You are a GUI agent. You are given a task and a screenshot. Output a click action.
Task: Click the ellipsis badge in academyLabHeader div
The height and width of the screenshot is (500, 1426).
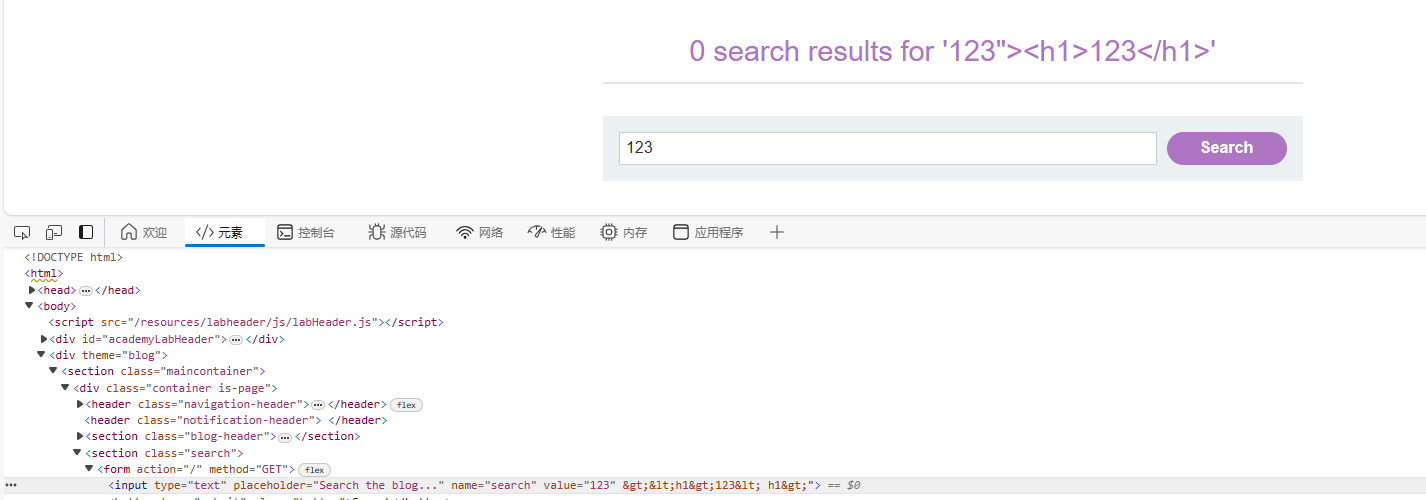click(236, 339)
